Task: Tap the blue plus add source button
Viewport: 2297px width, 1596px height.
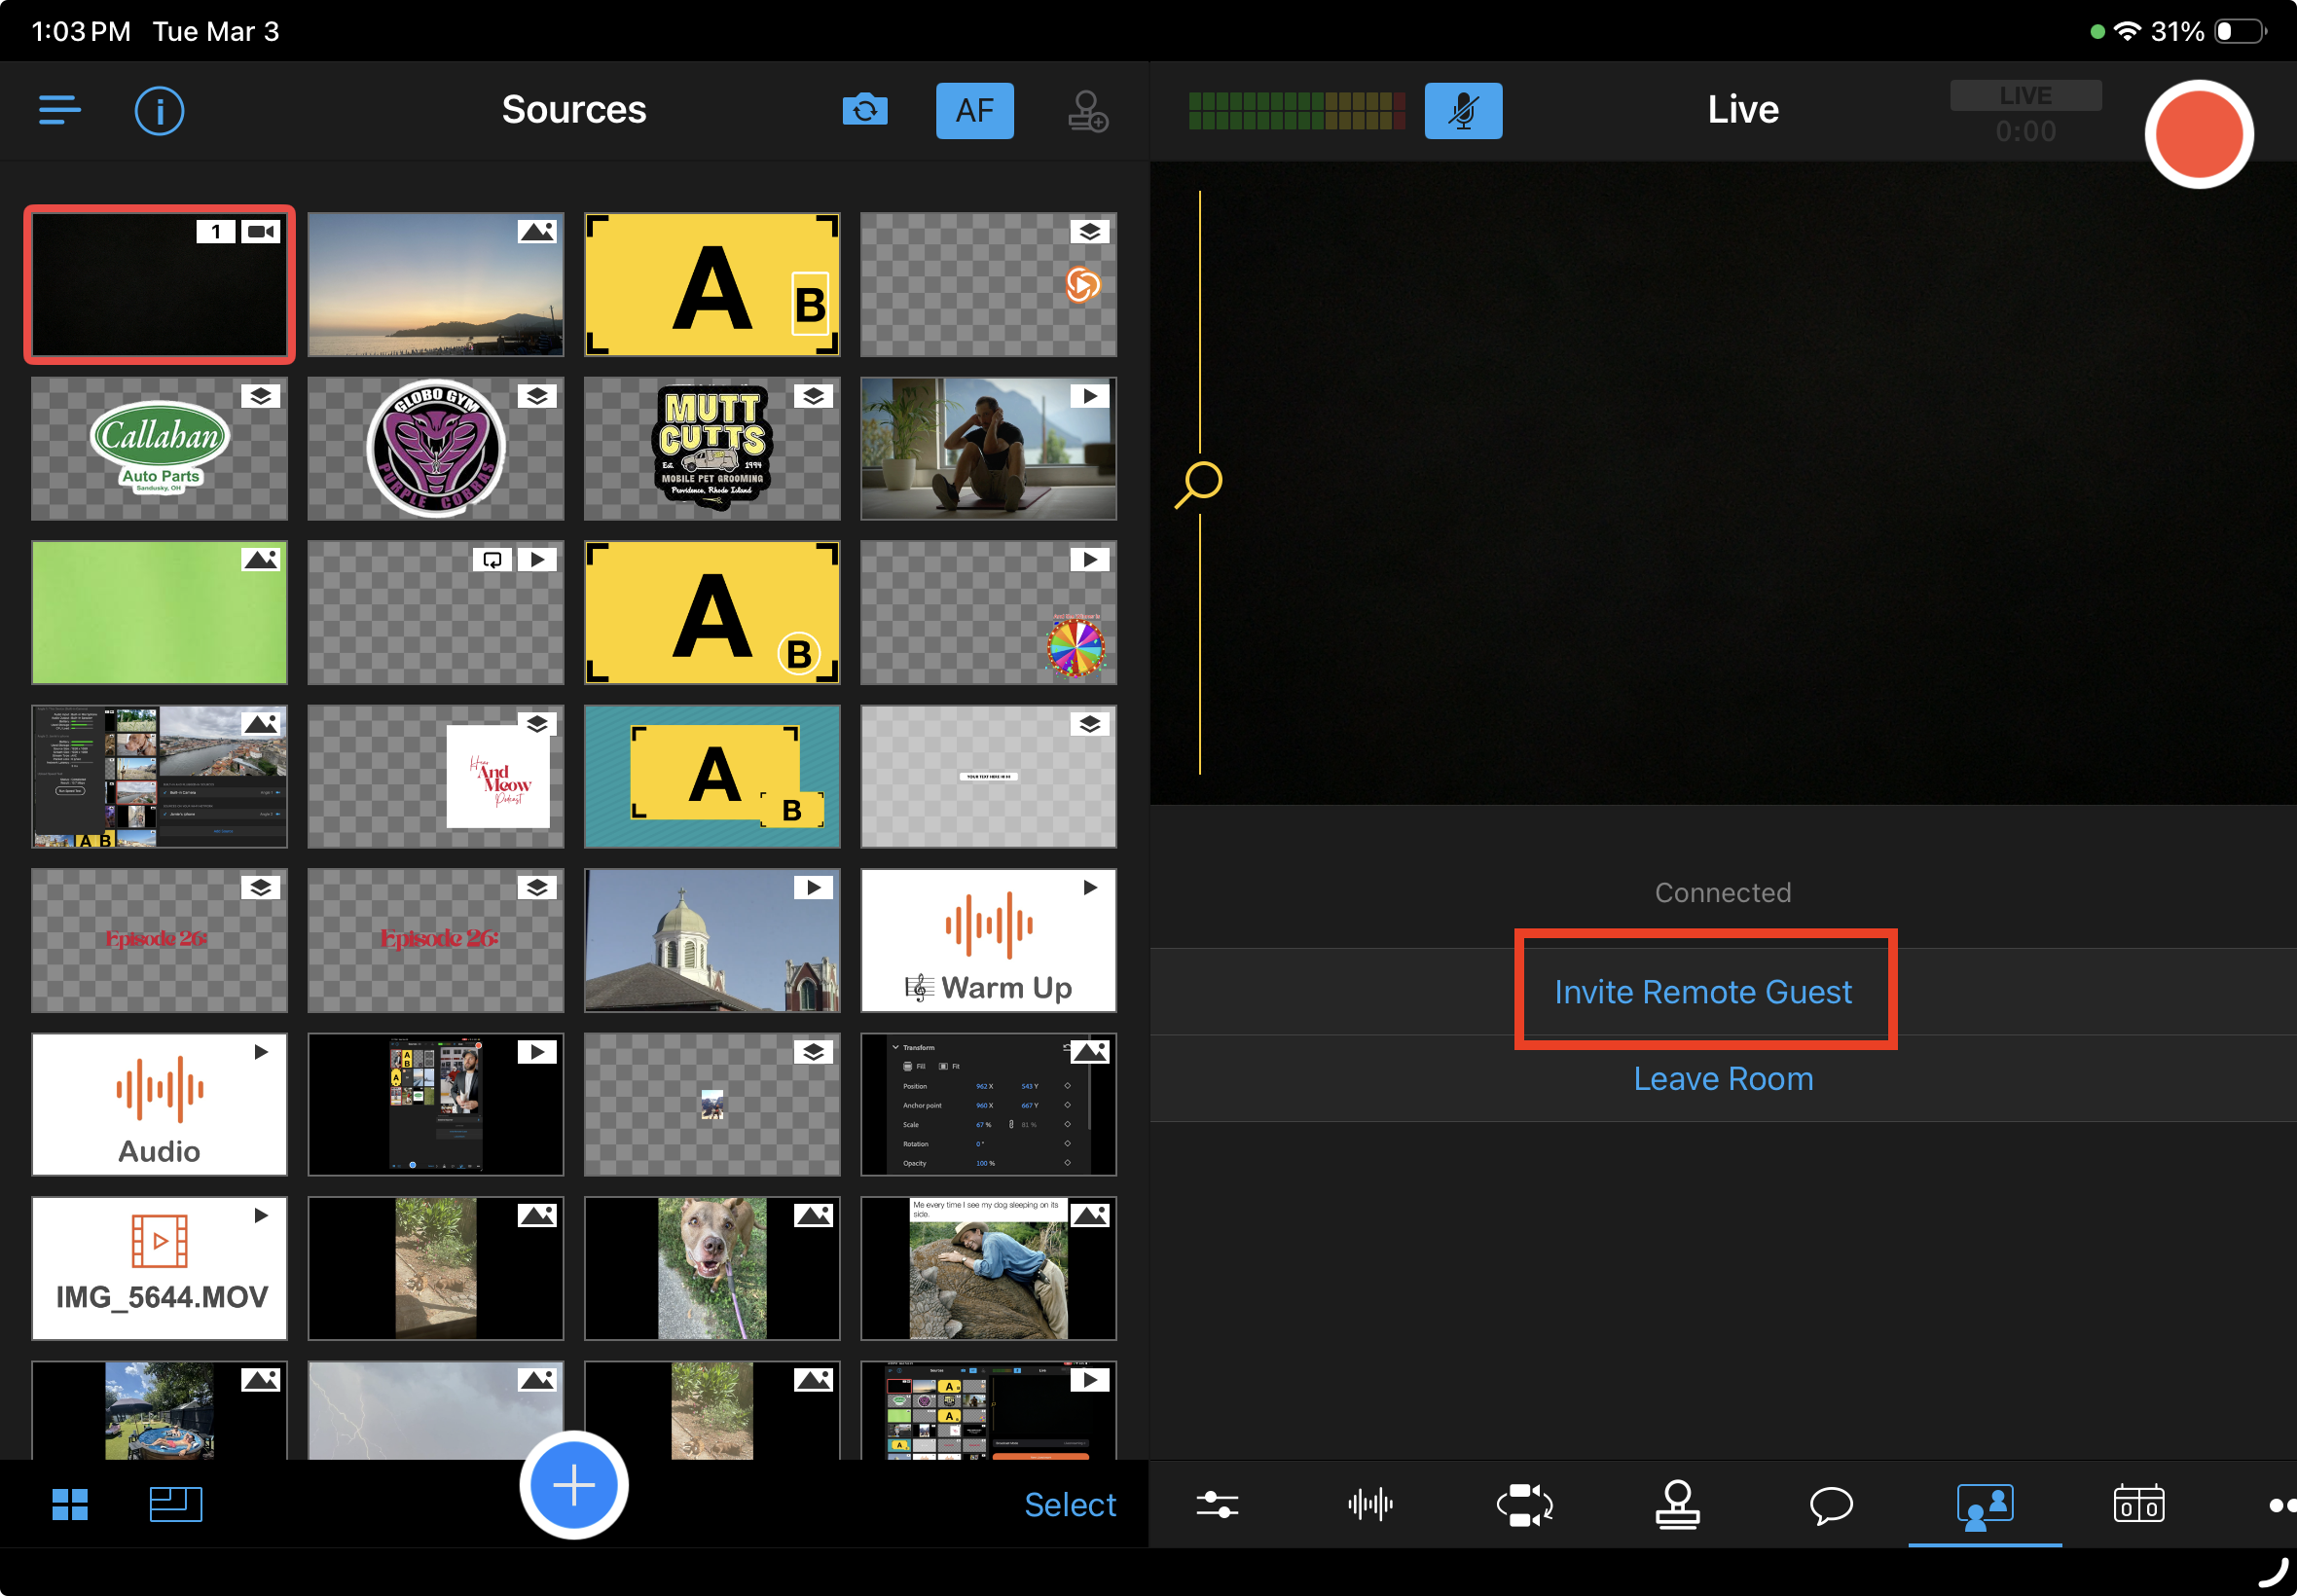Action: (x=574, y=1484)
